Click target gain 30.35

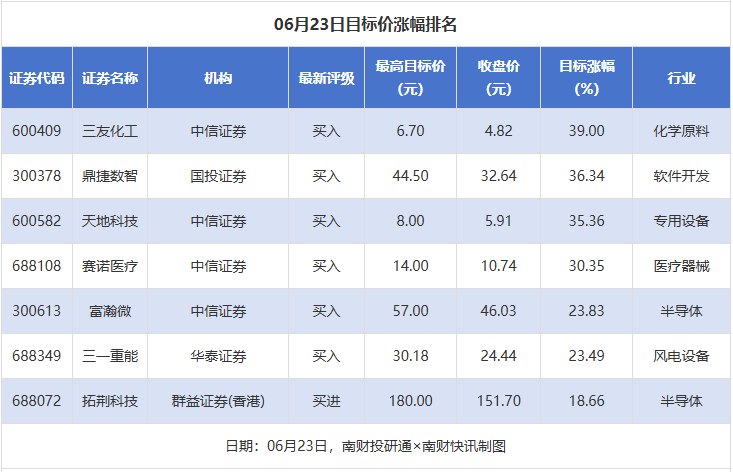click(x=587, y=266)
